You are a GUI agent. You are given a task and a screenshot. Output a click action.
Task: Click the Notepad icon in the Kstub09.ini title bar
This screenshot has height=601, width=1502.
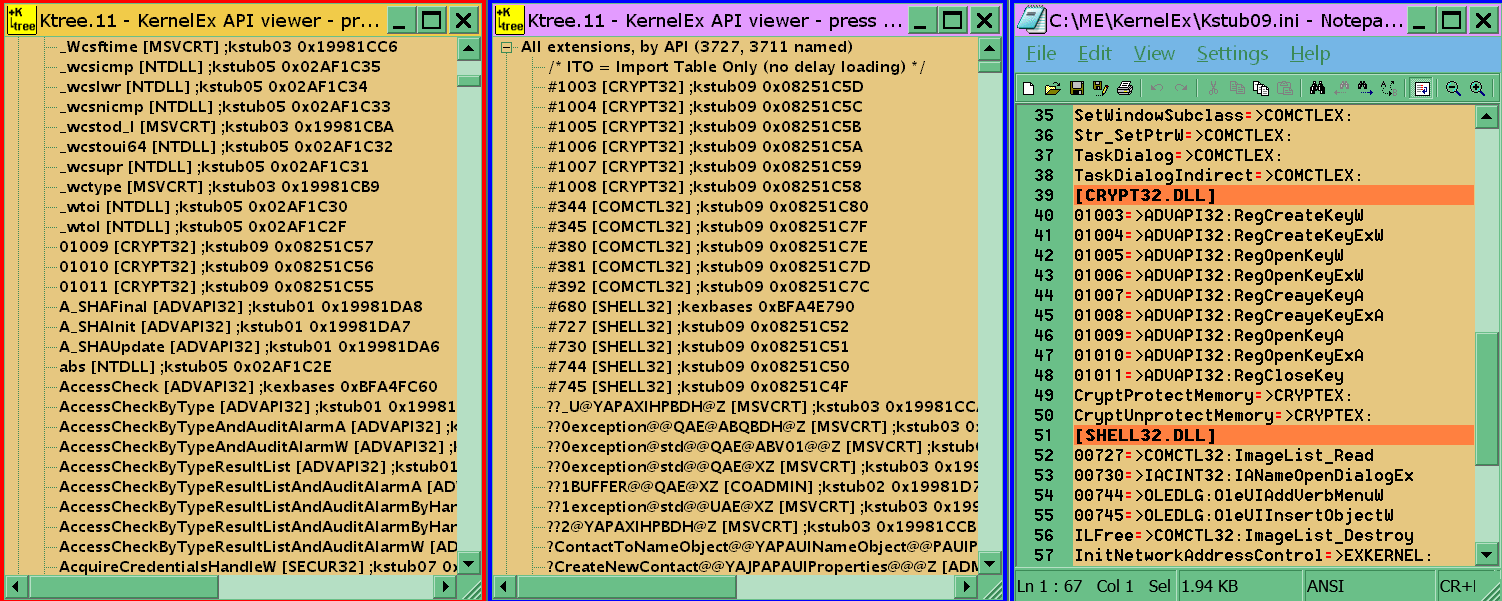pos(1032,20)
